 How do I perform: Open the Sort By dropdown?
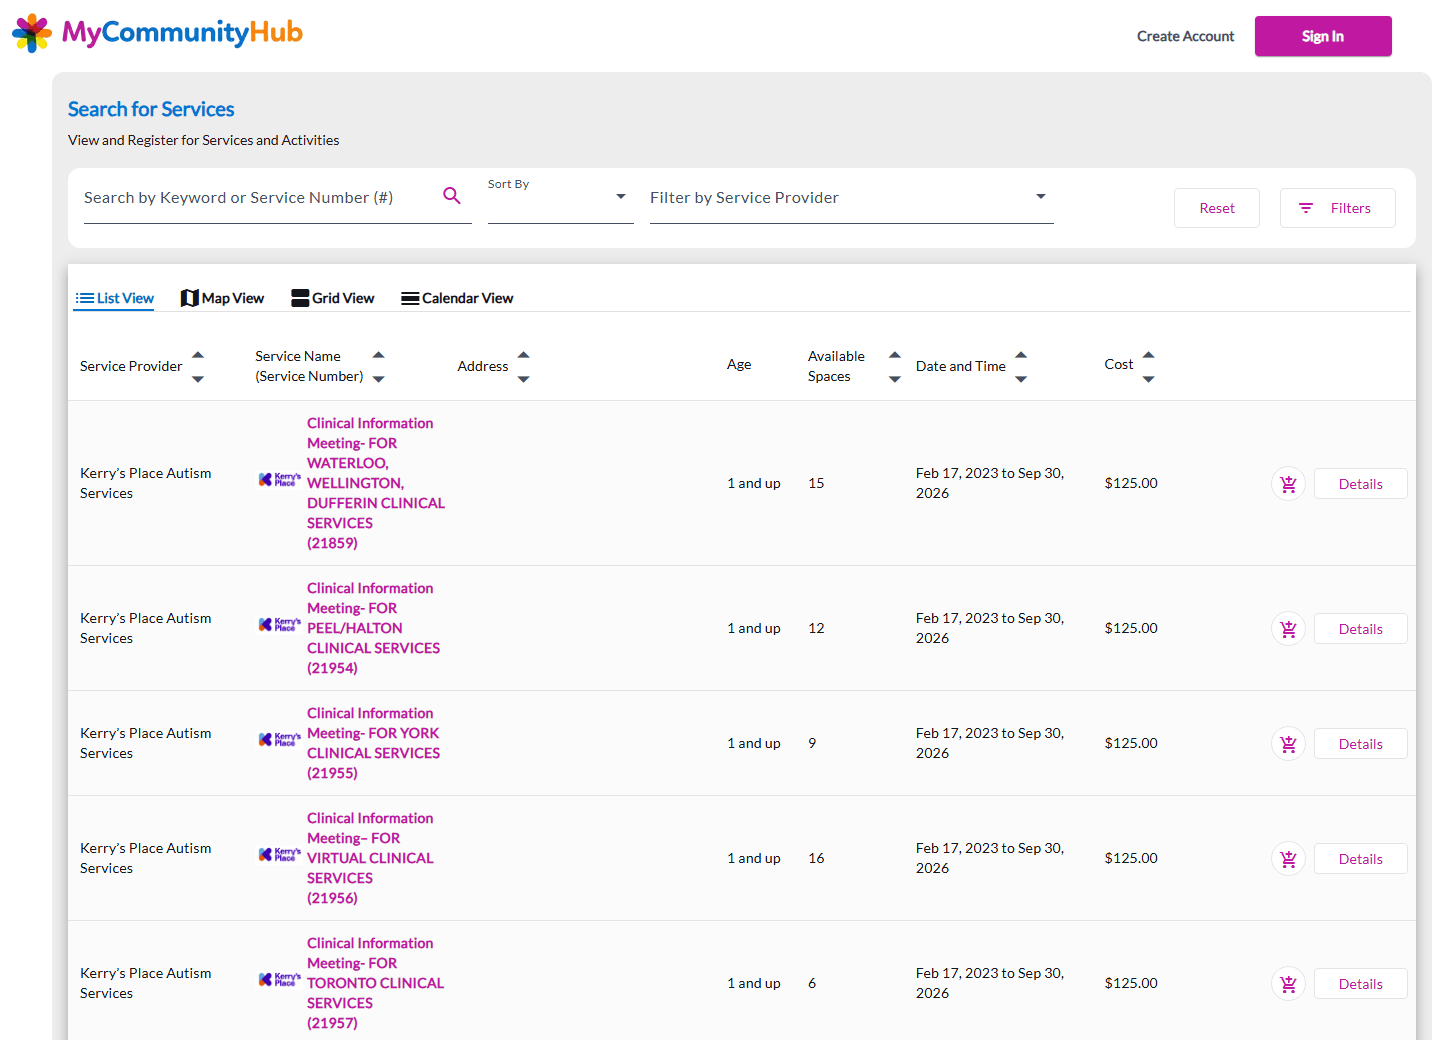560,198
